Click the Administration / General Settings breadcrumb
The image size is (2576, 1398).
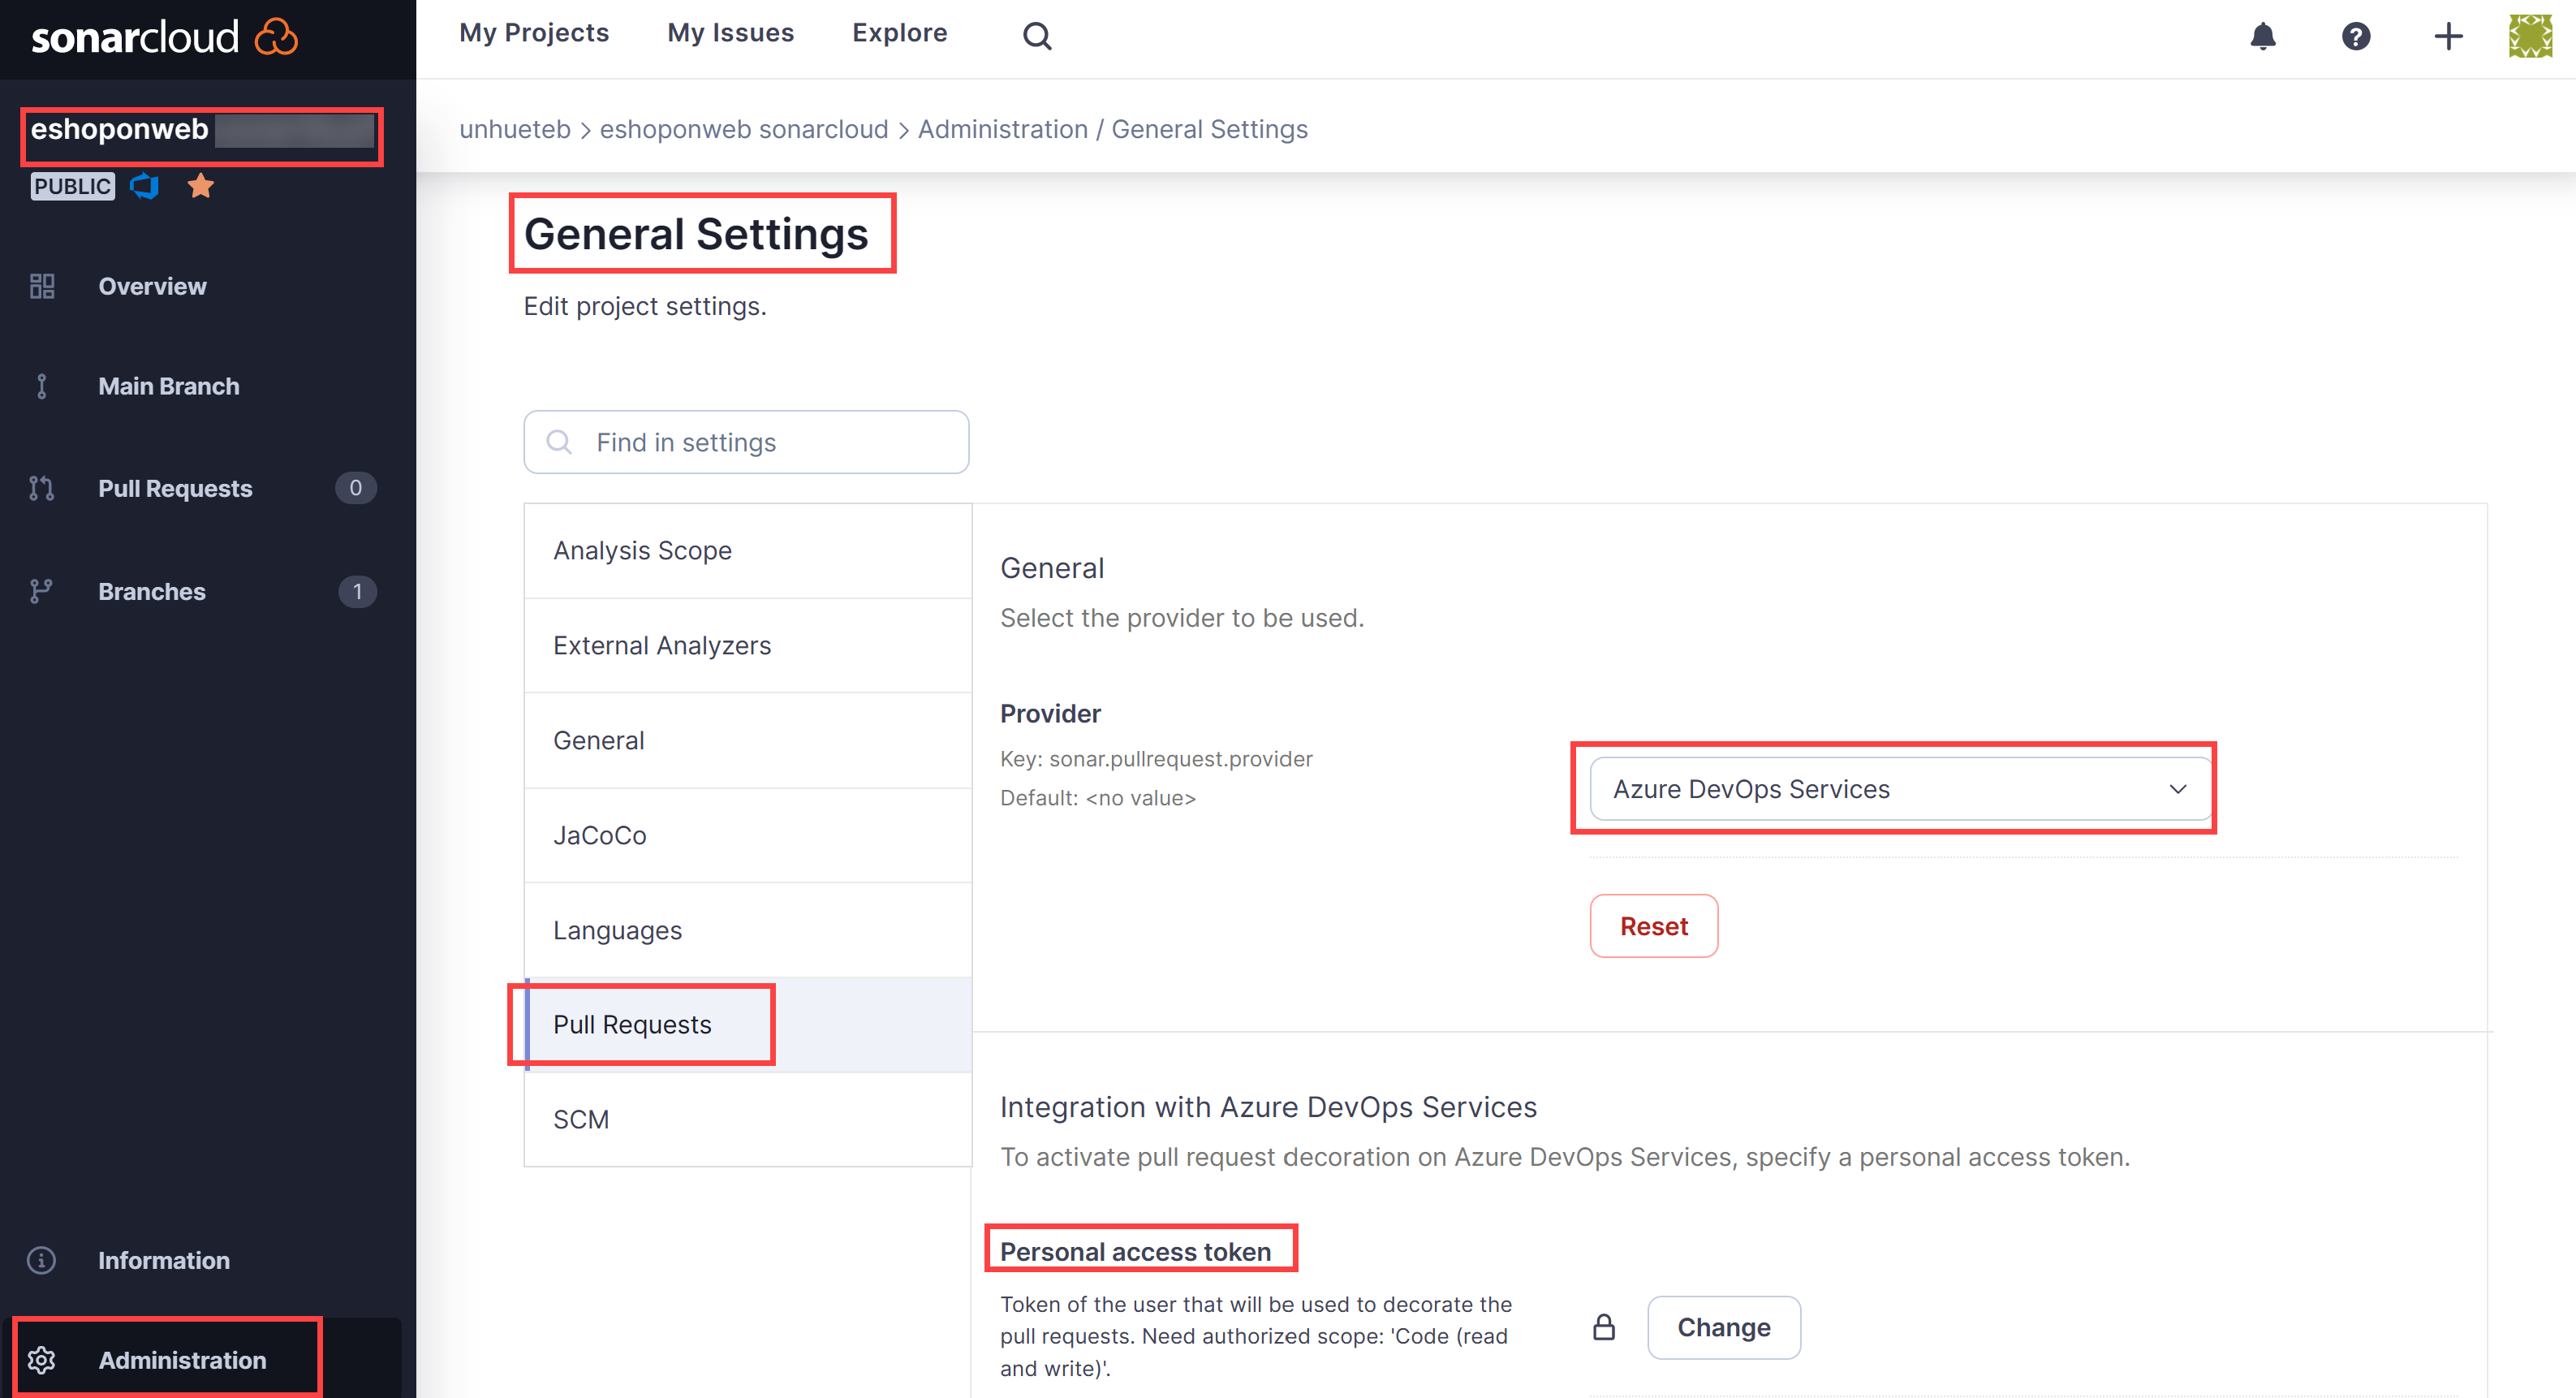coord(1113,129)
